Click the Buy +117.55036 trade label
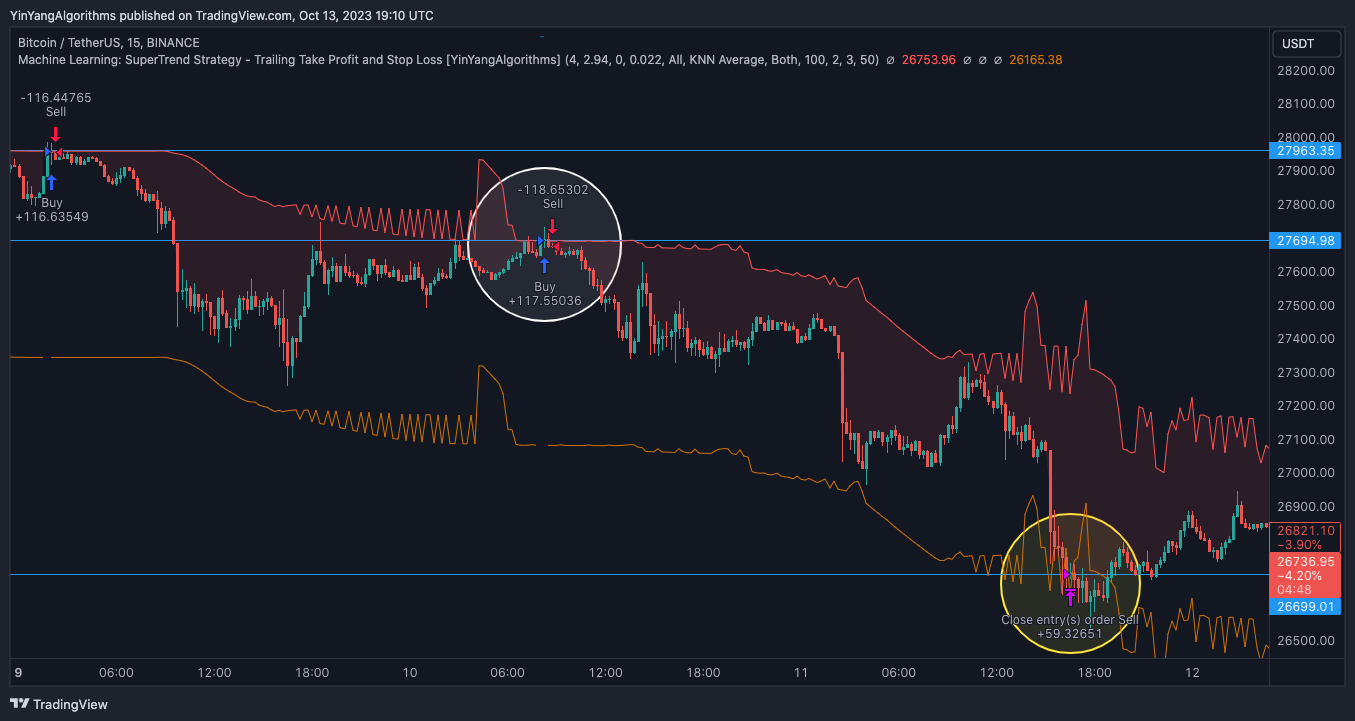Image resolution: width=1355 pixels, height=721 pixels. [545, 293]
